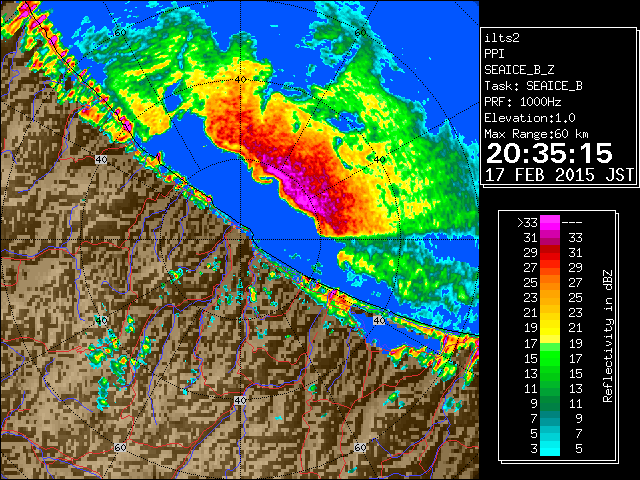Click the 60 km ring label in the northwest
Screen dimensions: 640x480
(x=120, y=33)
